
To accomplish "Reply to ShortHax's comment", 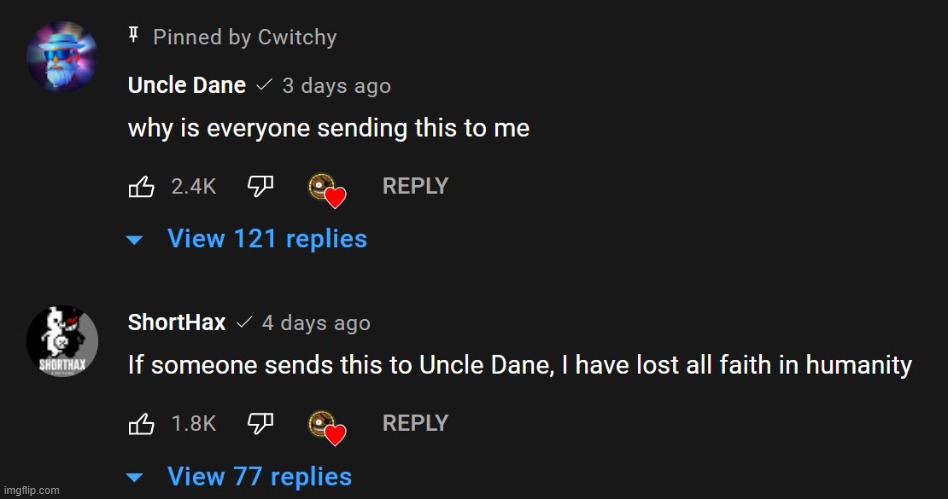I will 415,423.
